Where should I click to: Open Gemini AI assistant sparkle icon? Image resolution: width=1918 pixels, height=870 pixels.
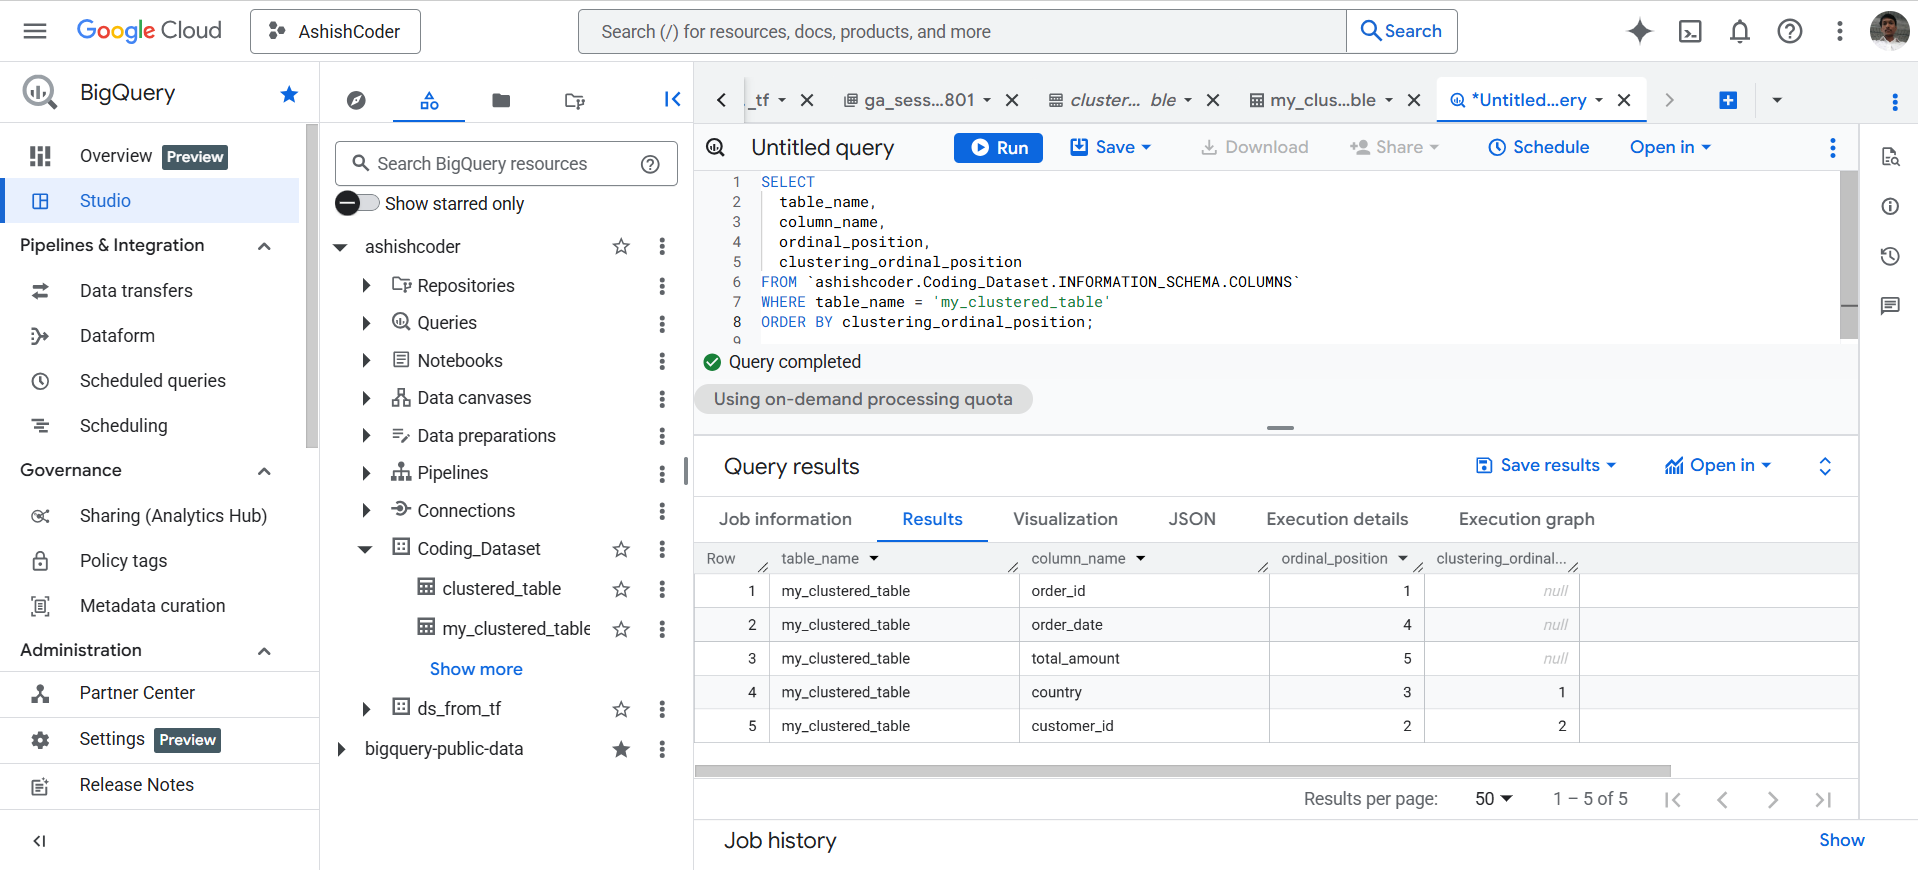[x=1639, y=31]
